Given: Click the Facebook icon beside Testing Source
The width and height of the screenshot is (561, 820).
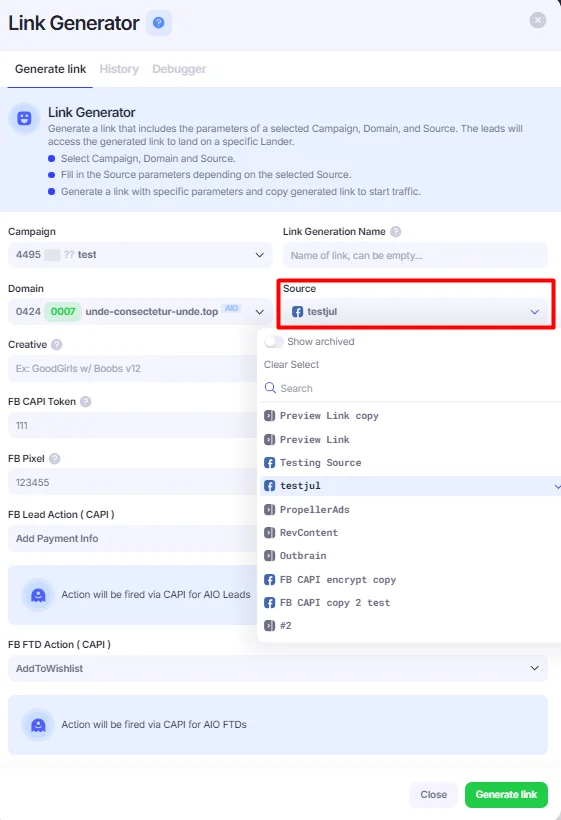Looking at the screenshot, I should click(269, 463).
